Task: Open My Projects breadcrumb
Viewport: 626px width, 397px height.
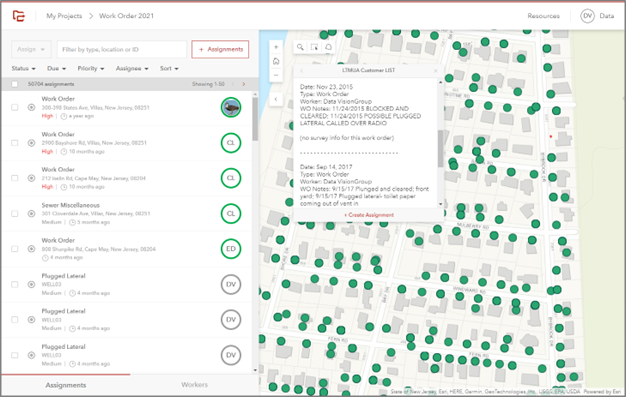Action: point(64,16)
